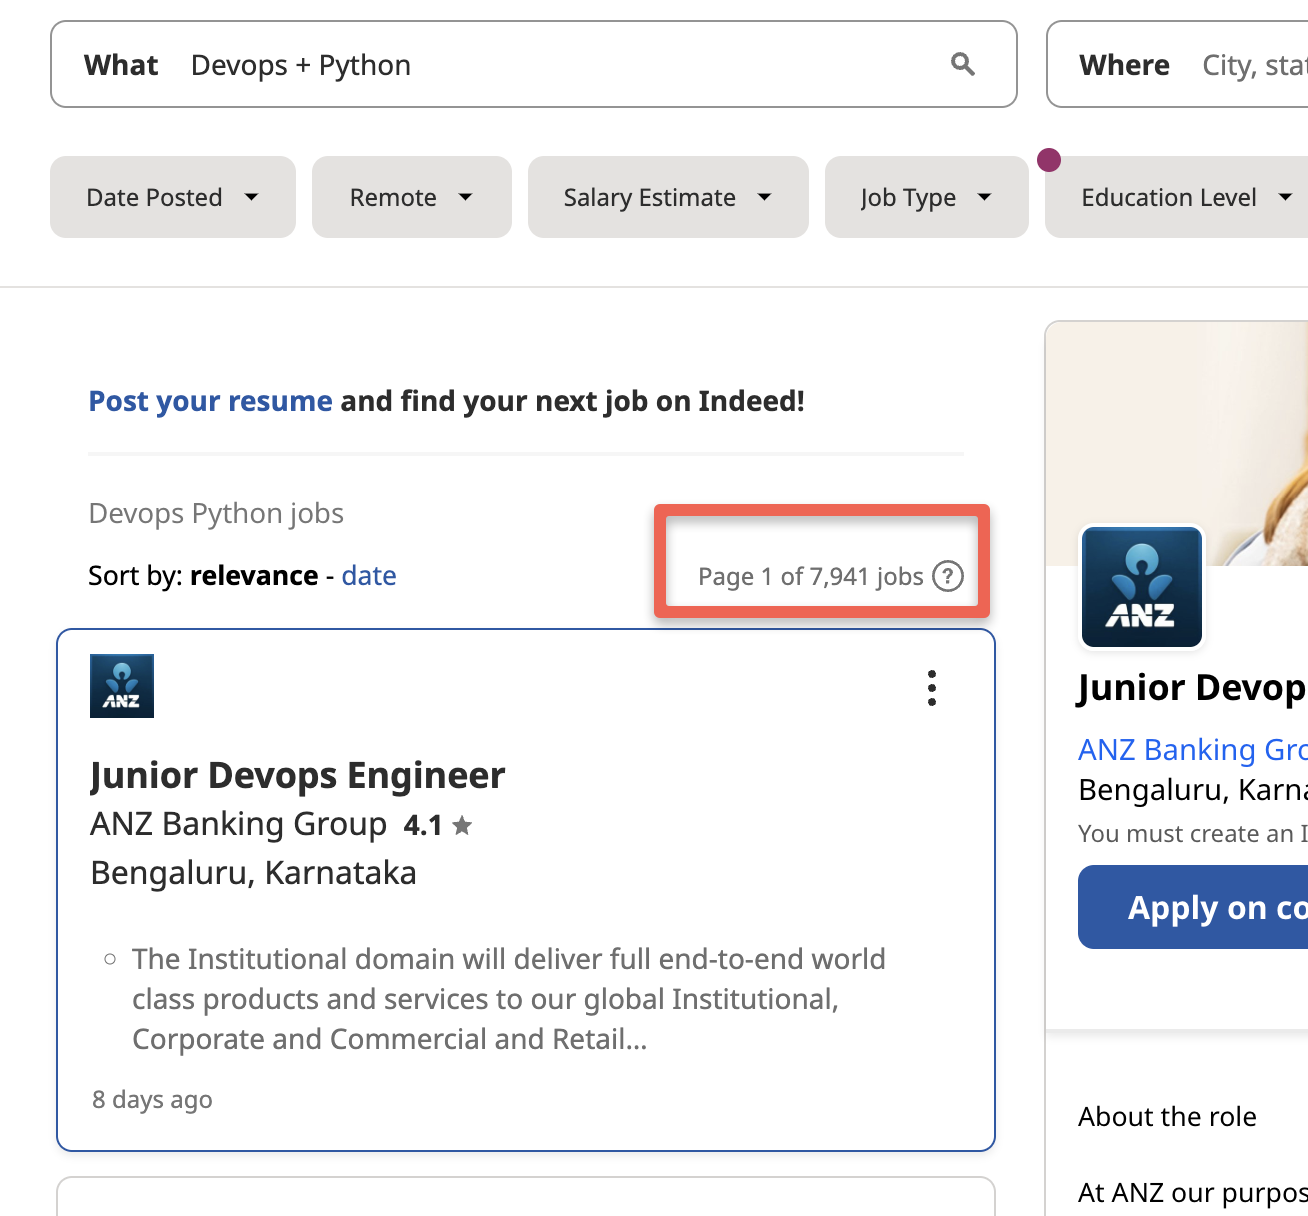This screenshot has width=1308, height=1216.
Task: Click the highlighted page count indicator
Action: [821, 562]
